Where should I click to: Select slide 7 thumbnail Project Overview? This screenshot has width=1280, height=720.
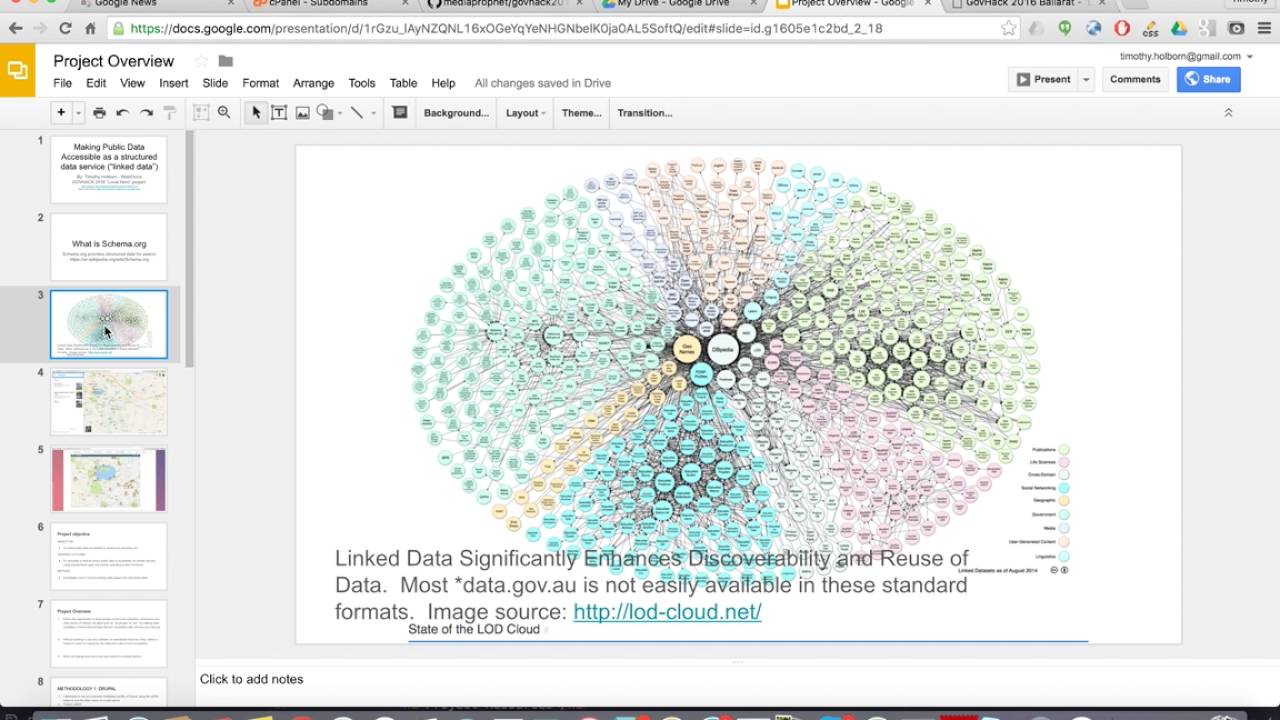109,634
